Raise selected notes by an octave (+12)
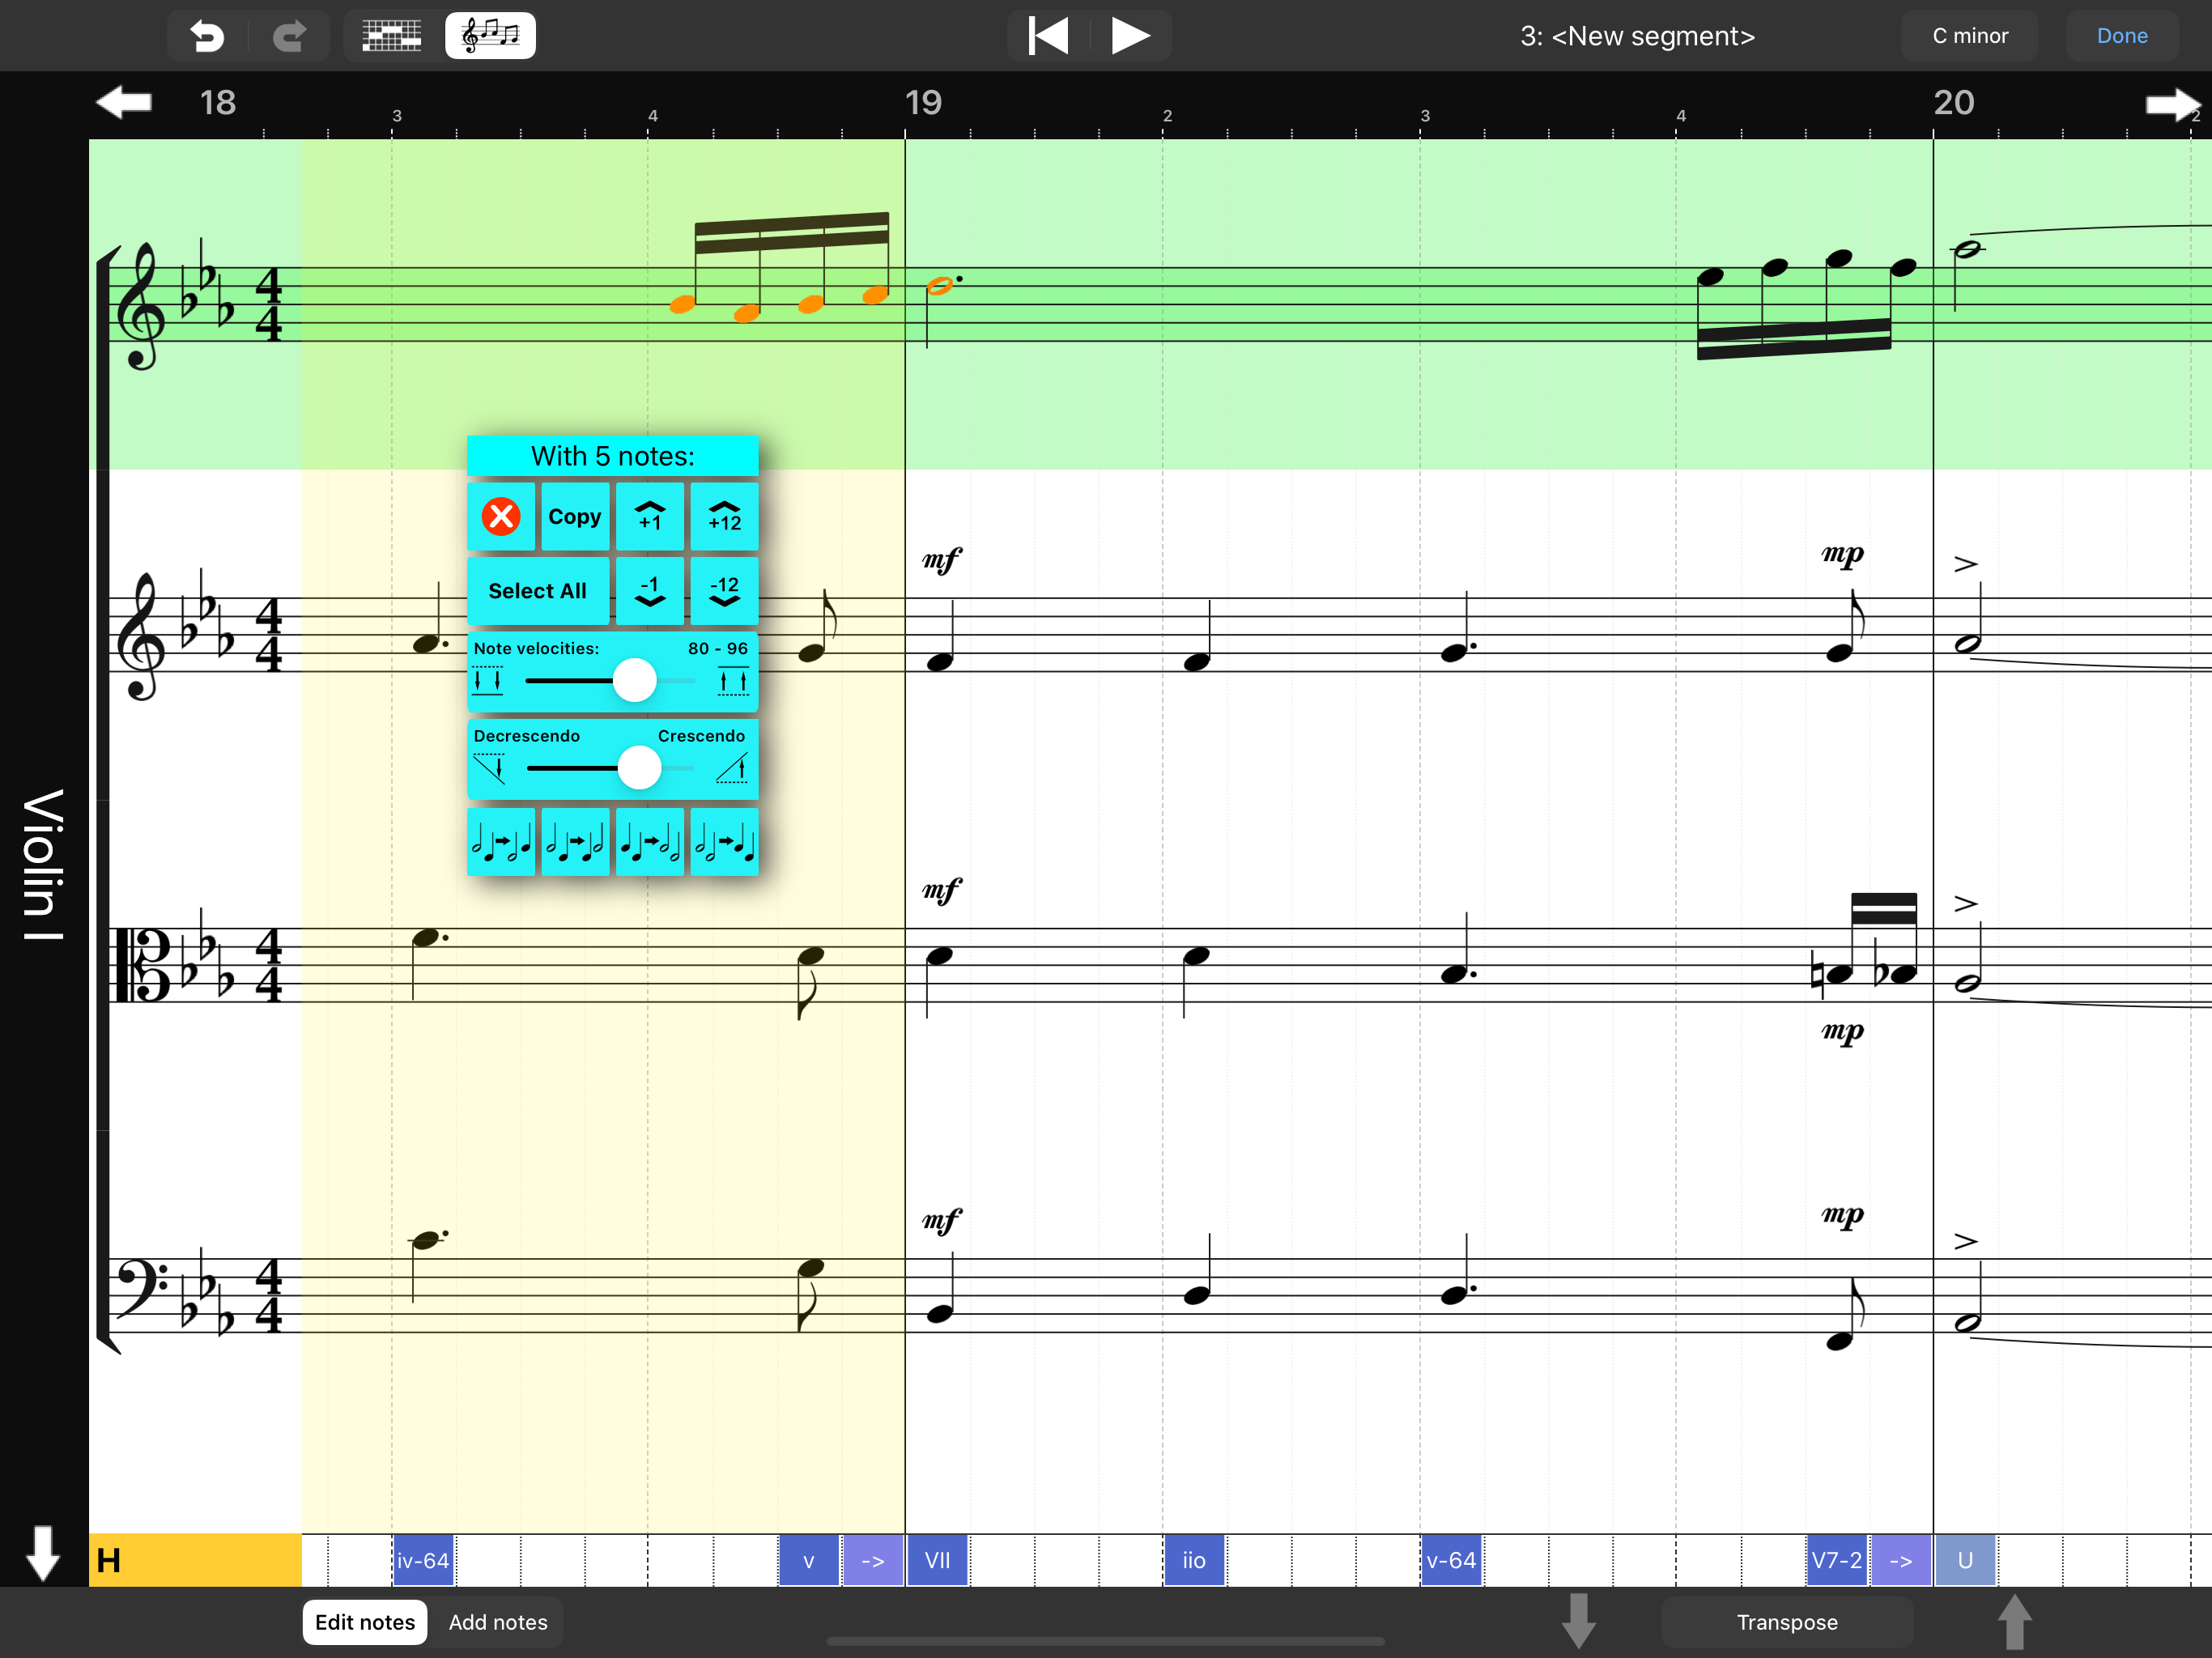2212x1658 pixels. tap(724, 517)
